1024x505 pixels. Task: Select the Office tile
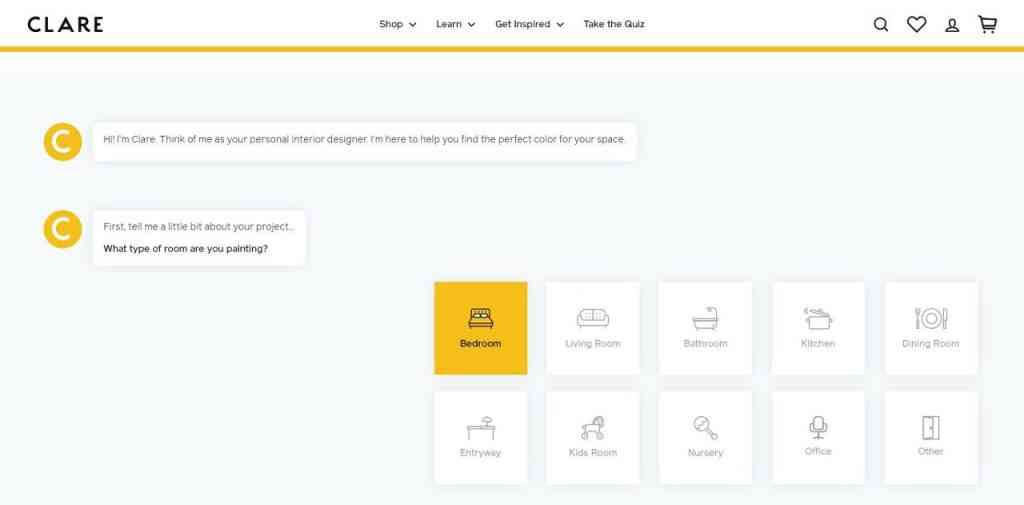tap(818, 437)
